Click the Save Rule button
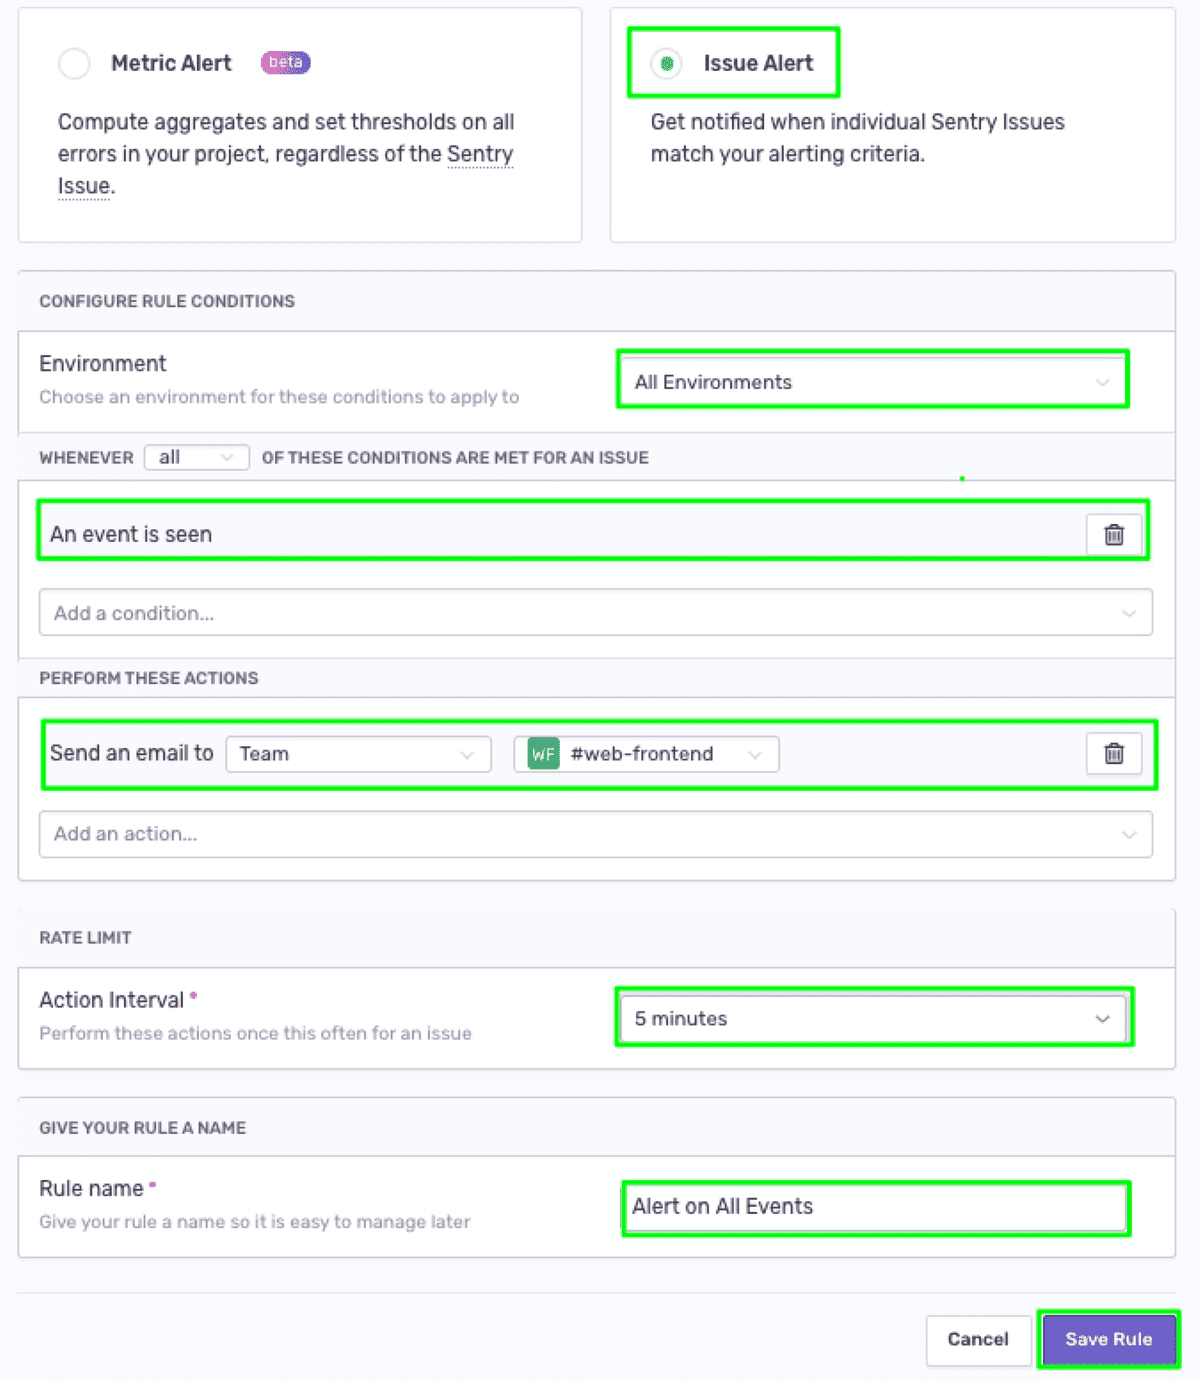Screen dimensions: 1200x1381 1108,1340
